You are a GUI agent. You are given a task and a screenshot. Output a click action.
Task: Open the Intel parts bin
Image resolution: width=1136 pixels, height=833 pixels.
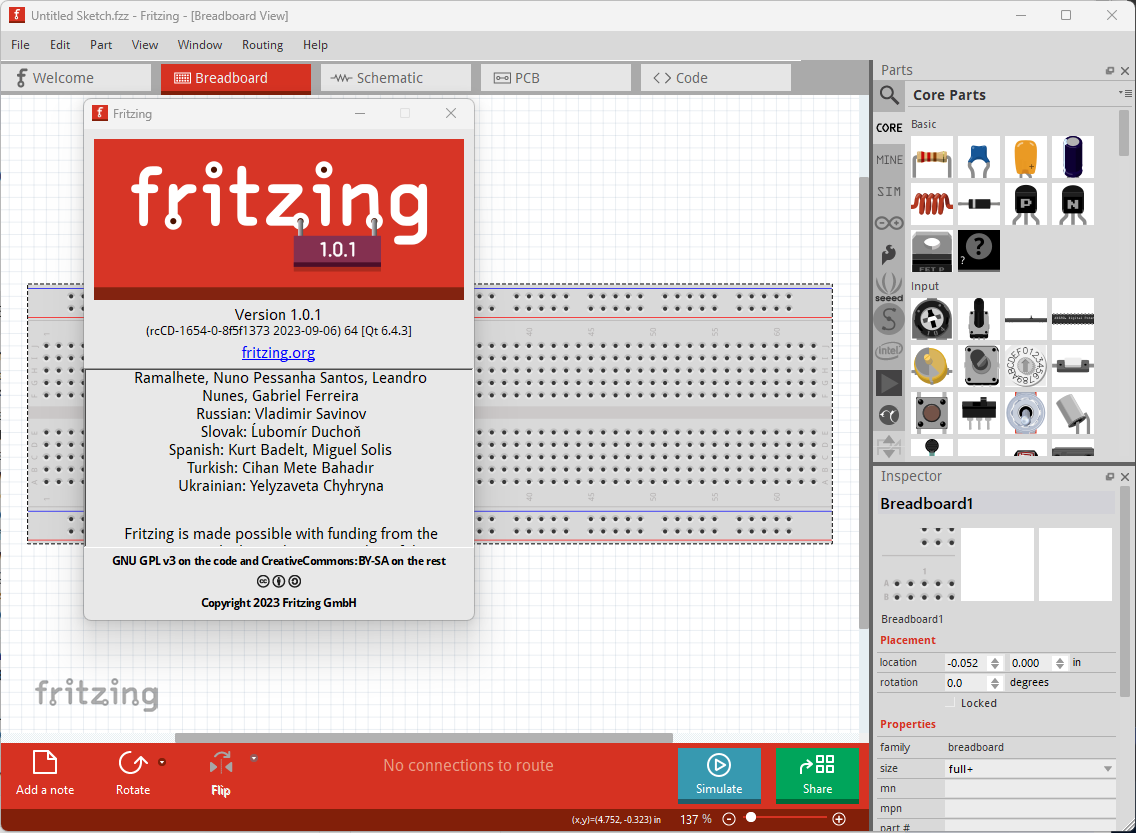coord(889,351)
